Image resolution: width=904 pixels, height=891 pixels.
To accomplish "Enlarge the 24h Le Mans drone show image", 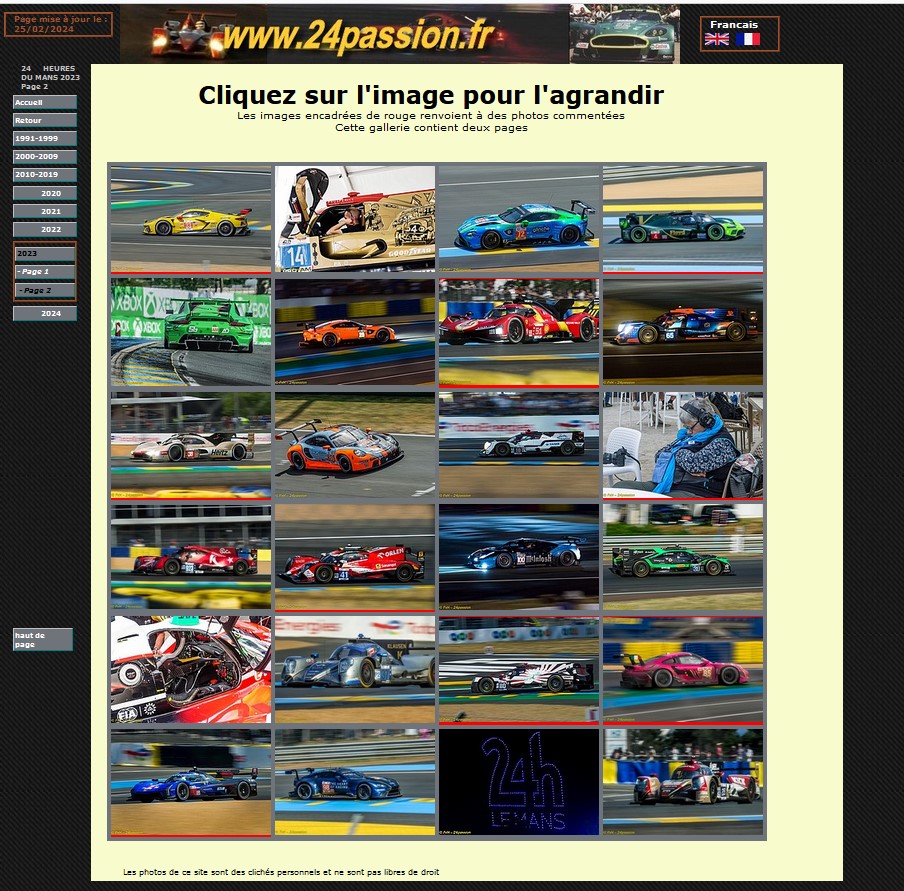I will click(x=519, y=782).
